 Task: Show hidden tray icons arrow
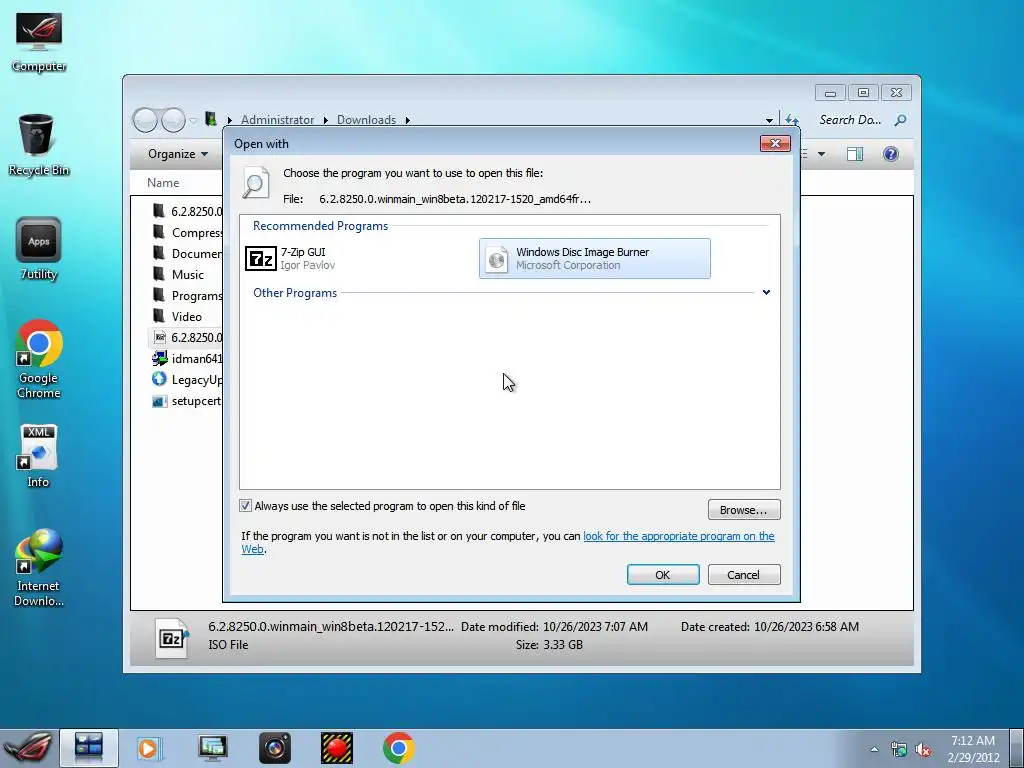point(874,749)
